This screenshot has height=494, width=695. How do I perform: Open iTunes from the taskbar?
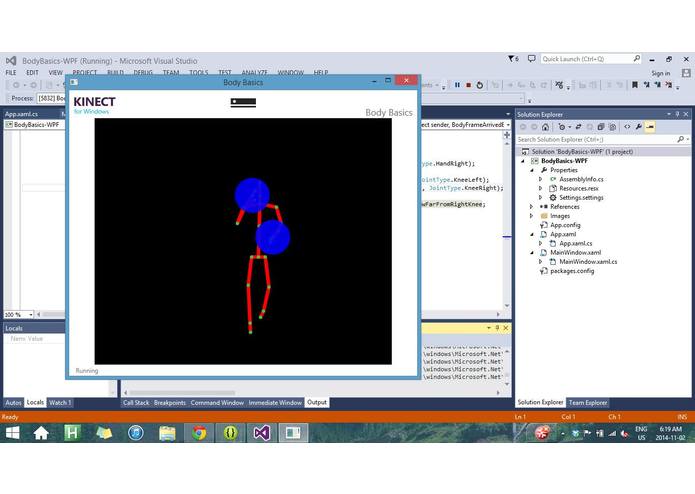136,432
